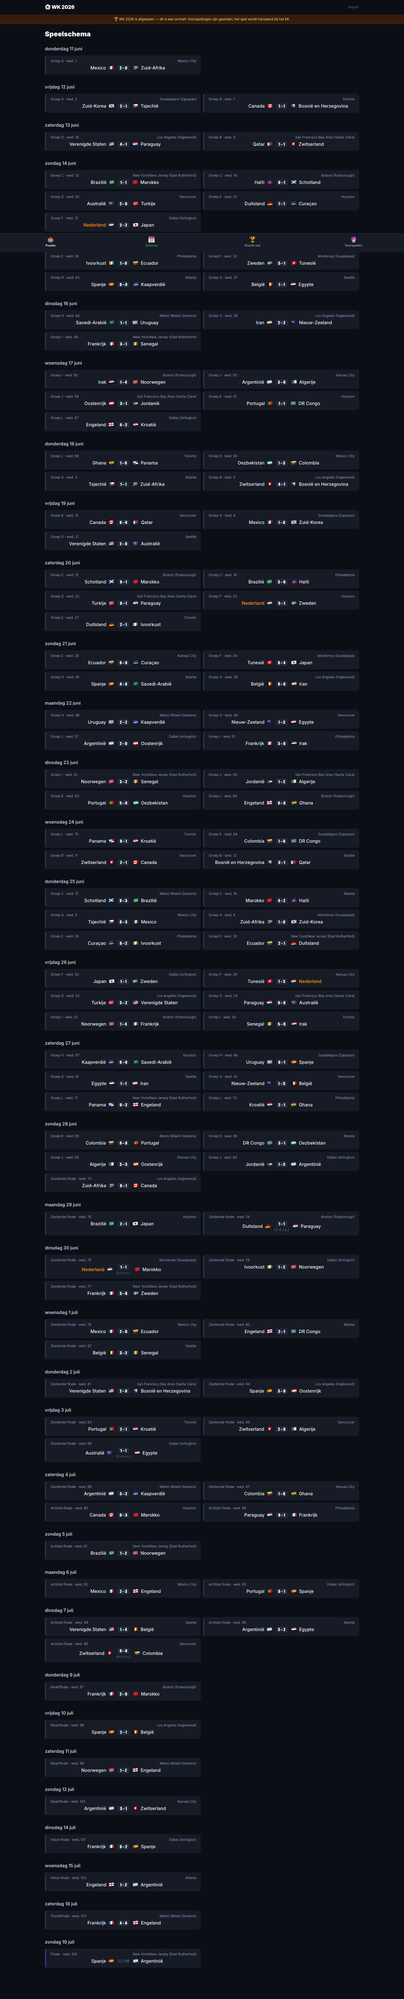Select the Schema calendar icon tab

[152, 242]
